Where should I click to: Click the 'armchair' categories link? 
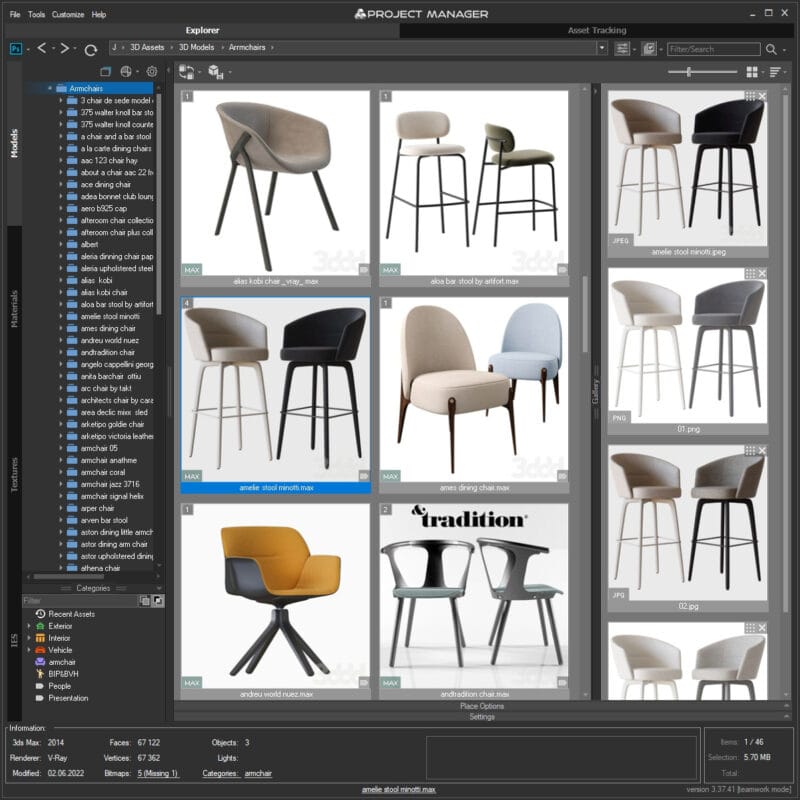click(x=258, y=773)
